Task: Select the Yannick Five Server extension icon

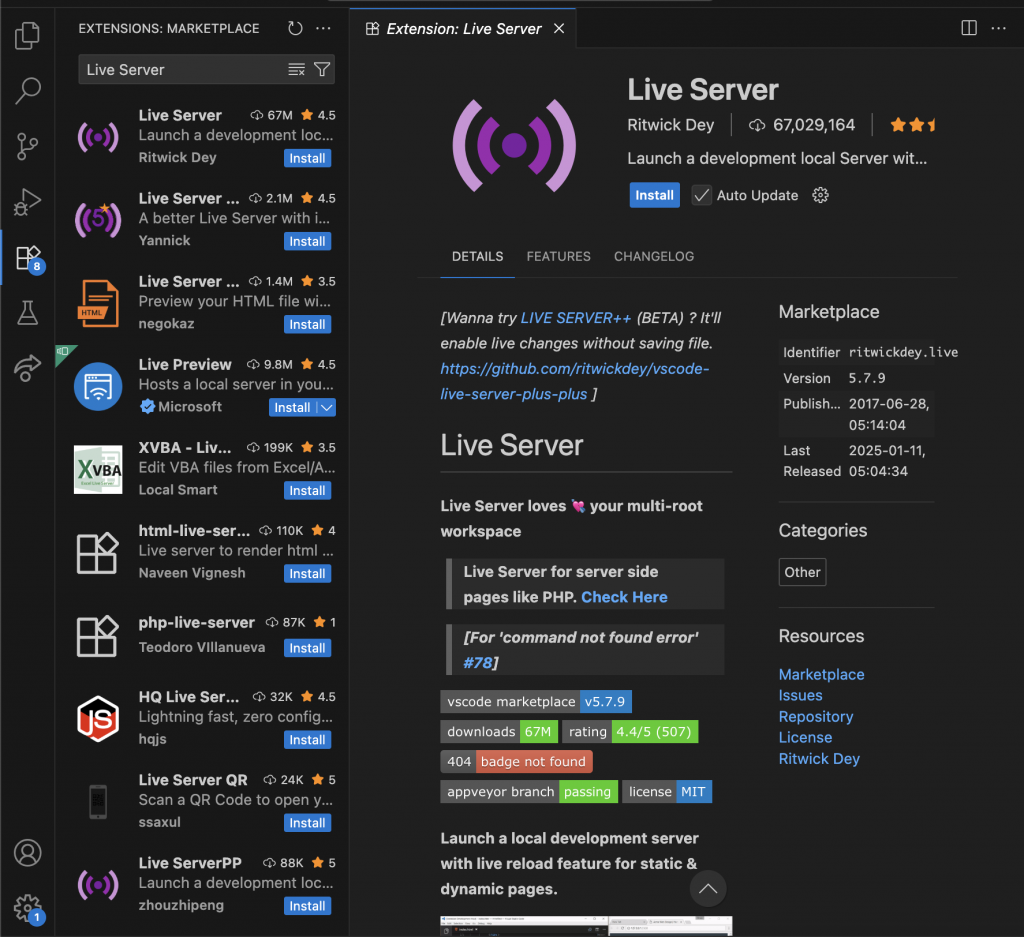Action: [98, 219]
